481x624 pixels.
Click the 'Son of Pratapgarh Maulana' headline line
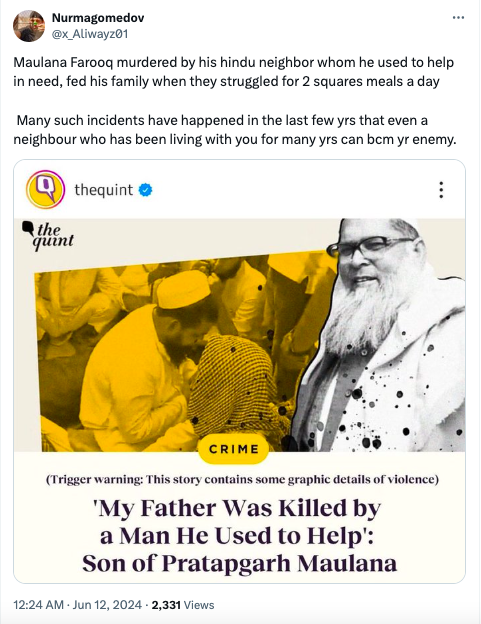(240, 563)
